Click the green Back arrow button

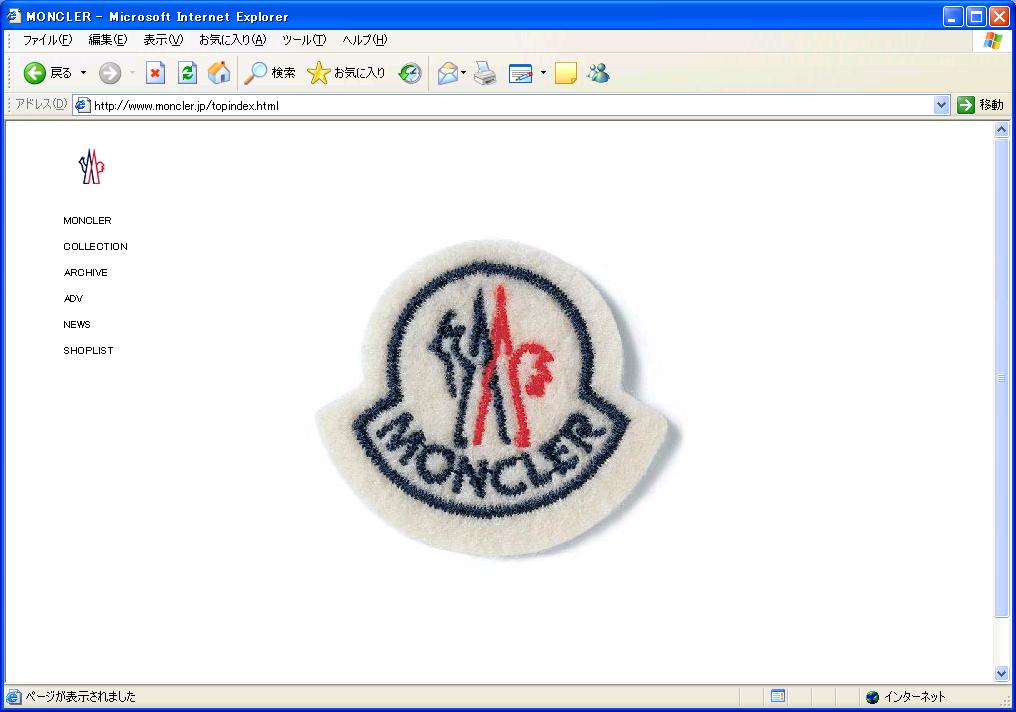34,73
